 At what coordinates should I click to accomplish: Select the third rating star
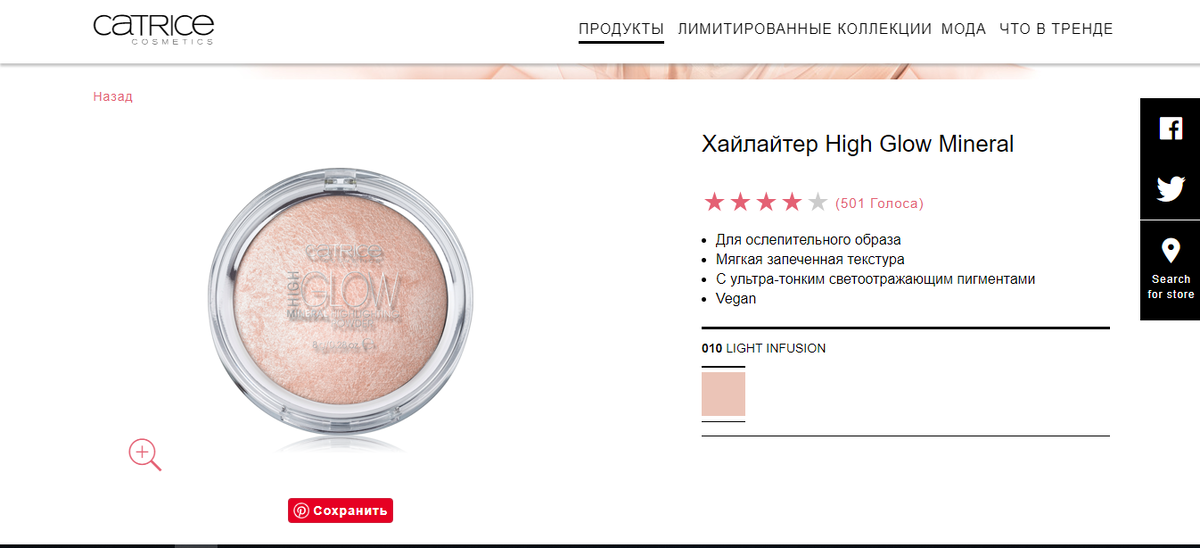(766, 203)
